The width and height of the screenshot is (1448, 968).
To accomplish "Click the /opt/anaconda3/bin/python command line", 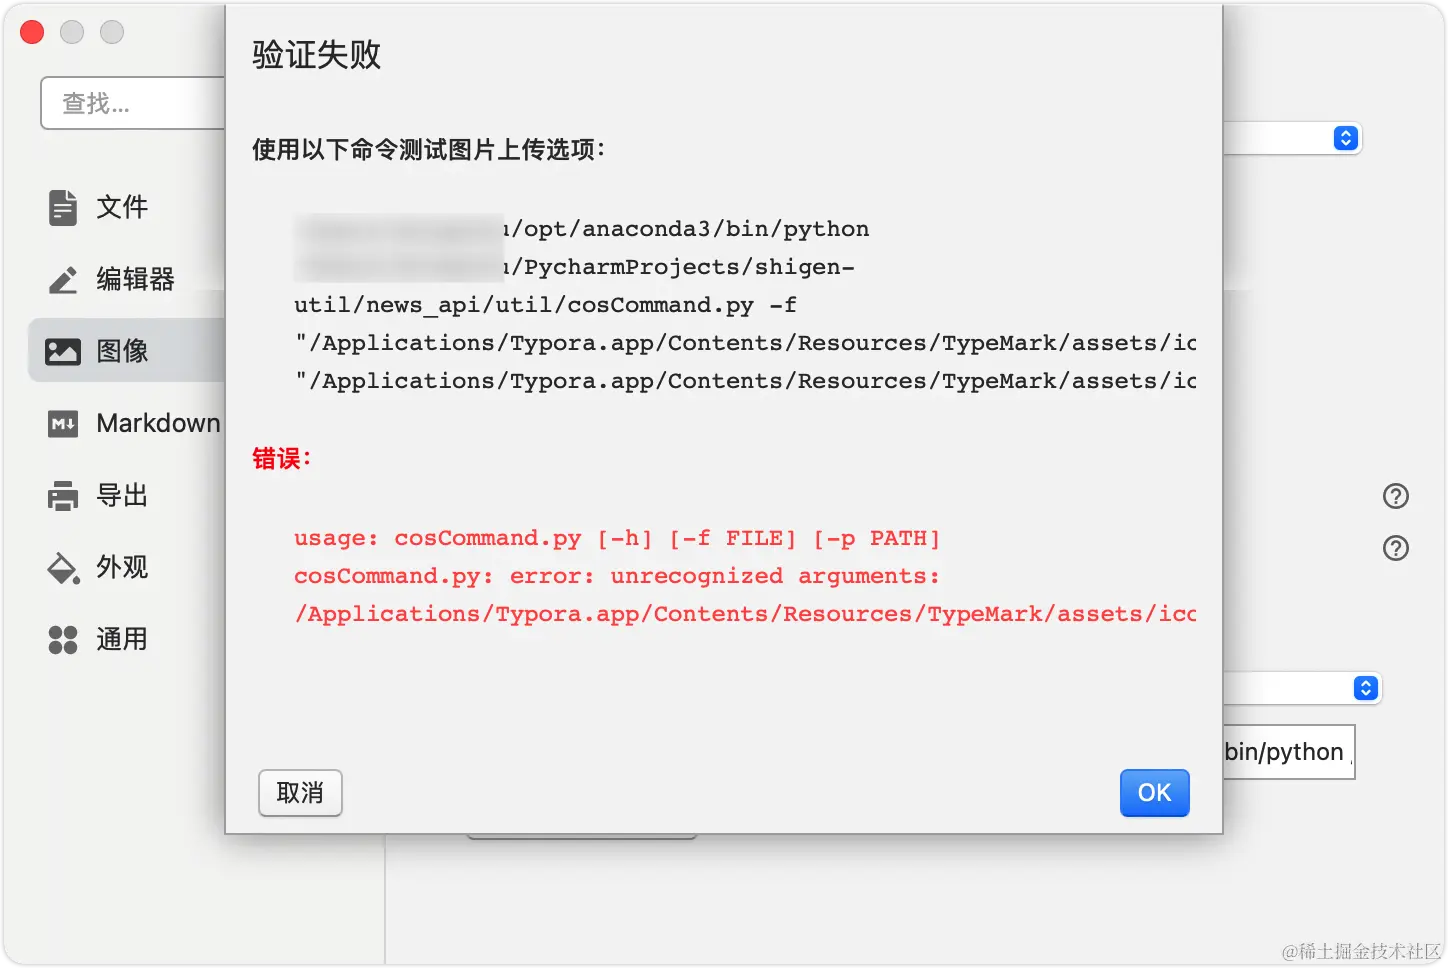I will click(583, 229).
